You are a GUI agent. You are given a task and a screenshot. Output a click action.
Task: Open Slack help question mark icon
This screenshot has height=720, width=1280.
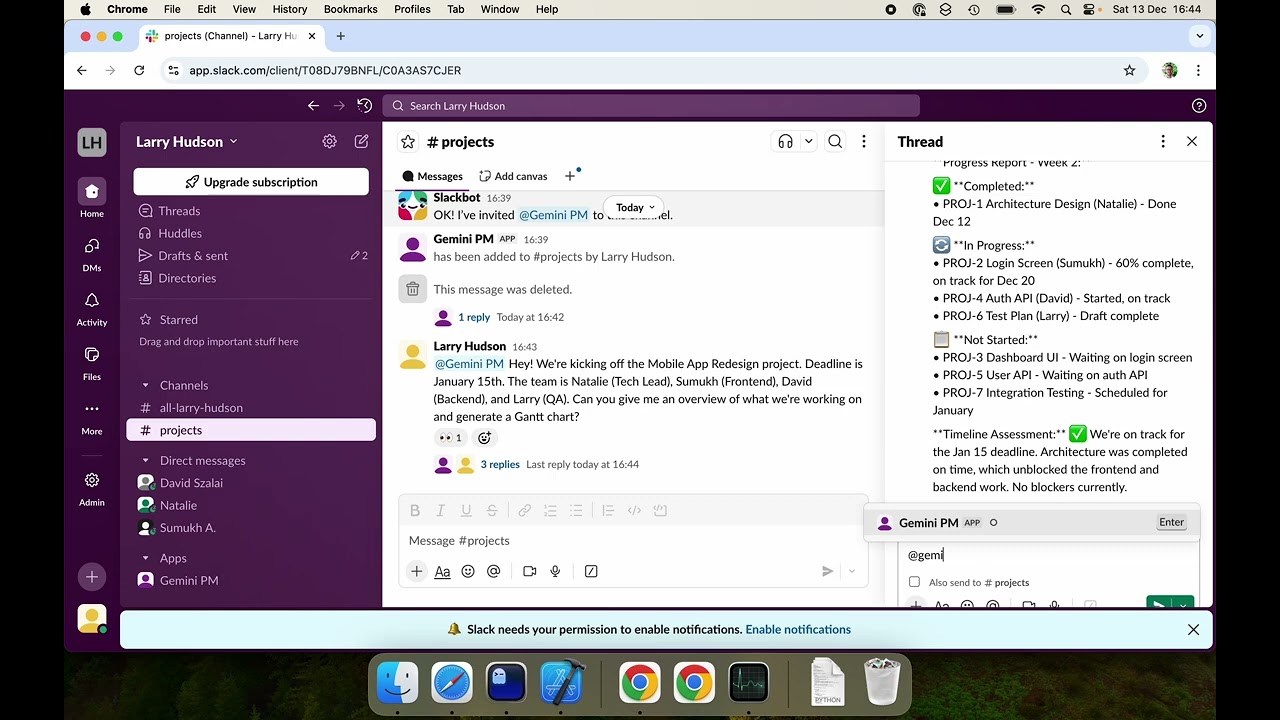(x=1199, y=106)
